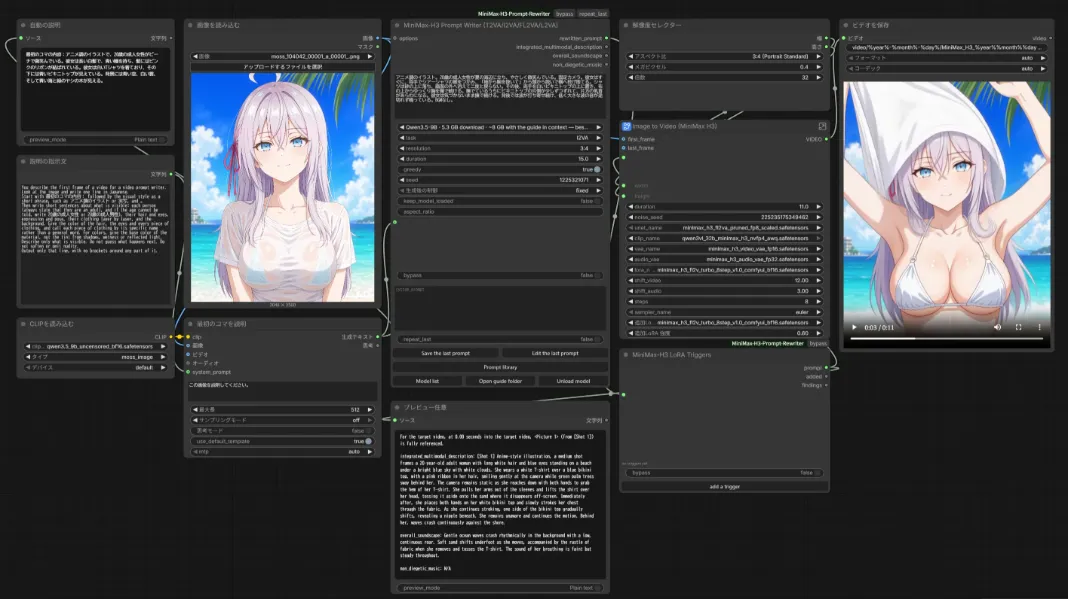
Task: Click the system_prompt text box この画像を説明してください
Action: coord(282,390)
